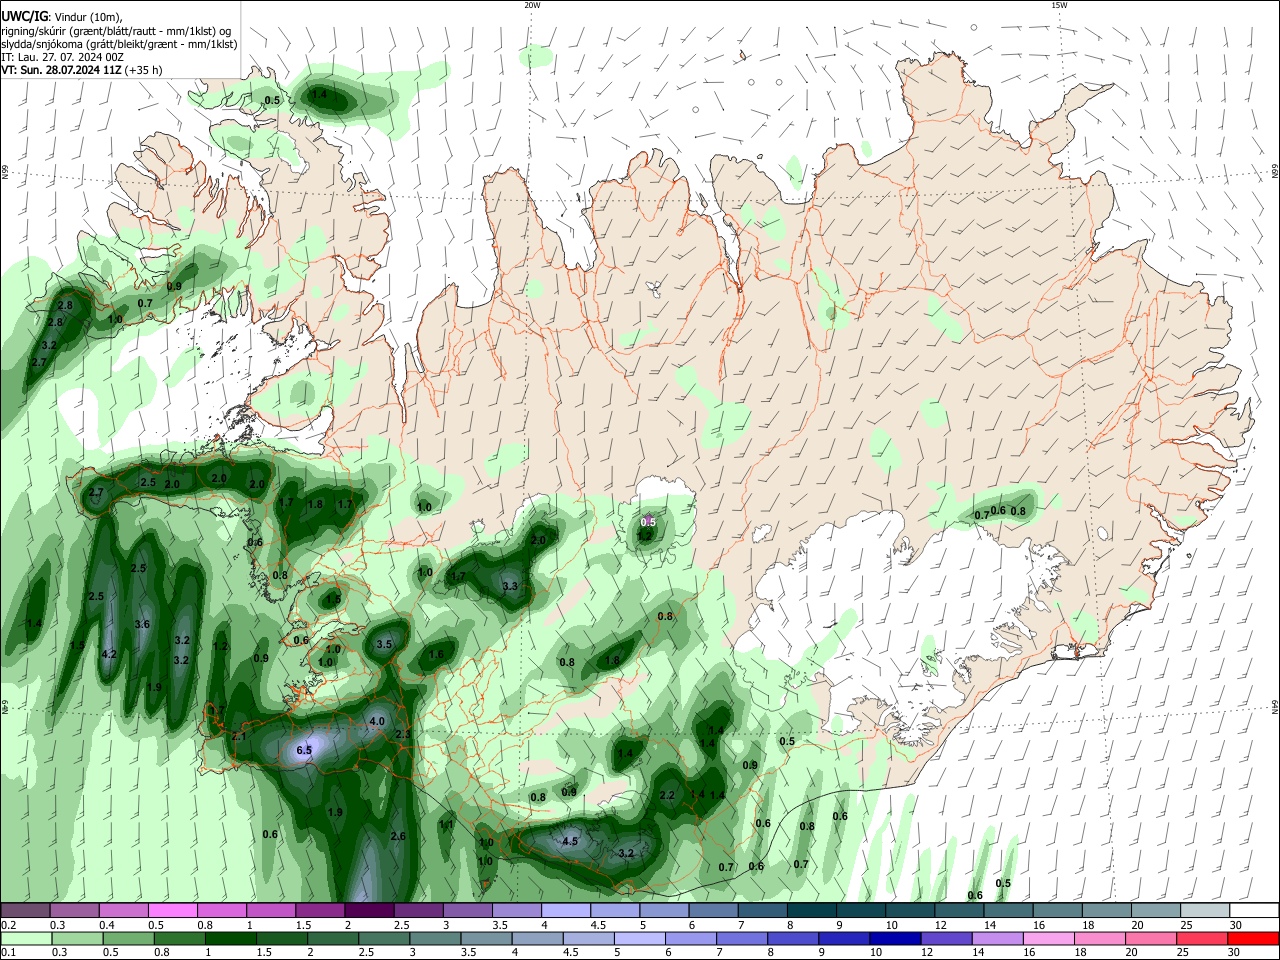
Task: Click the 4.0 precipitation label
Action: point(377,721)
